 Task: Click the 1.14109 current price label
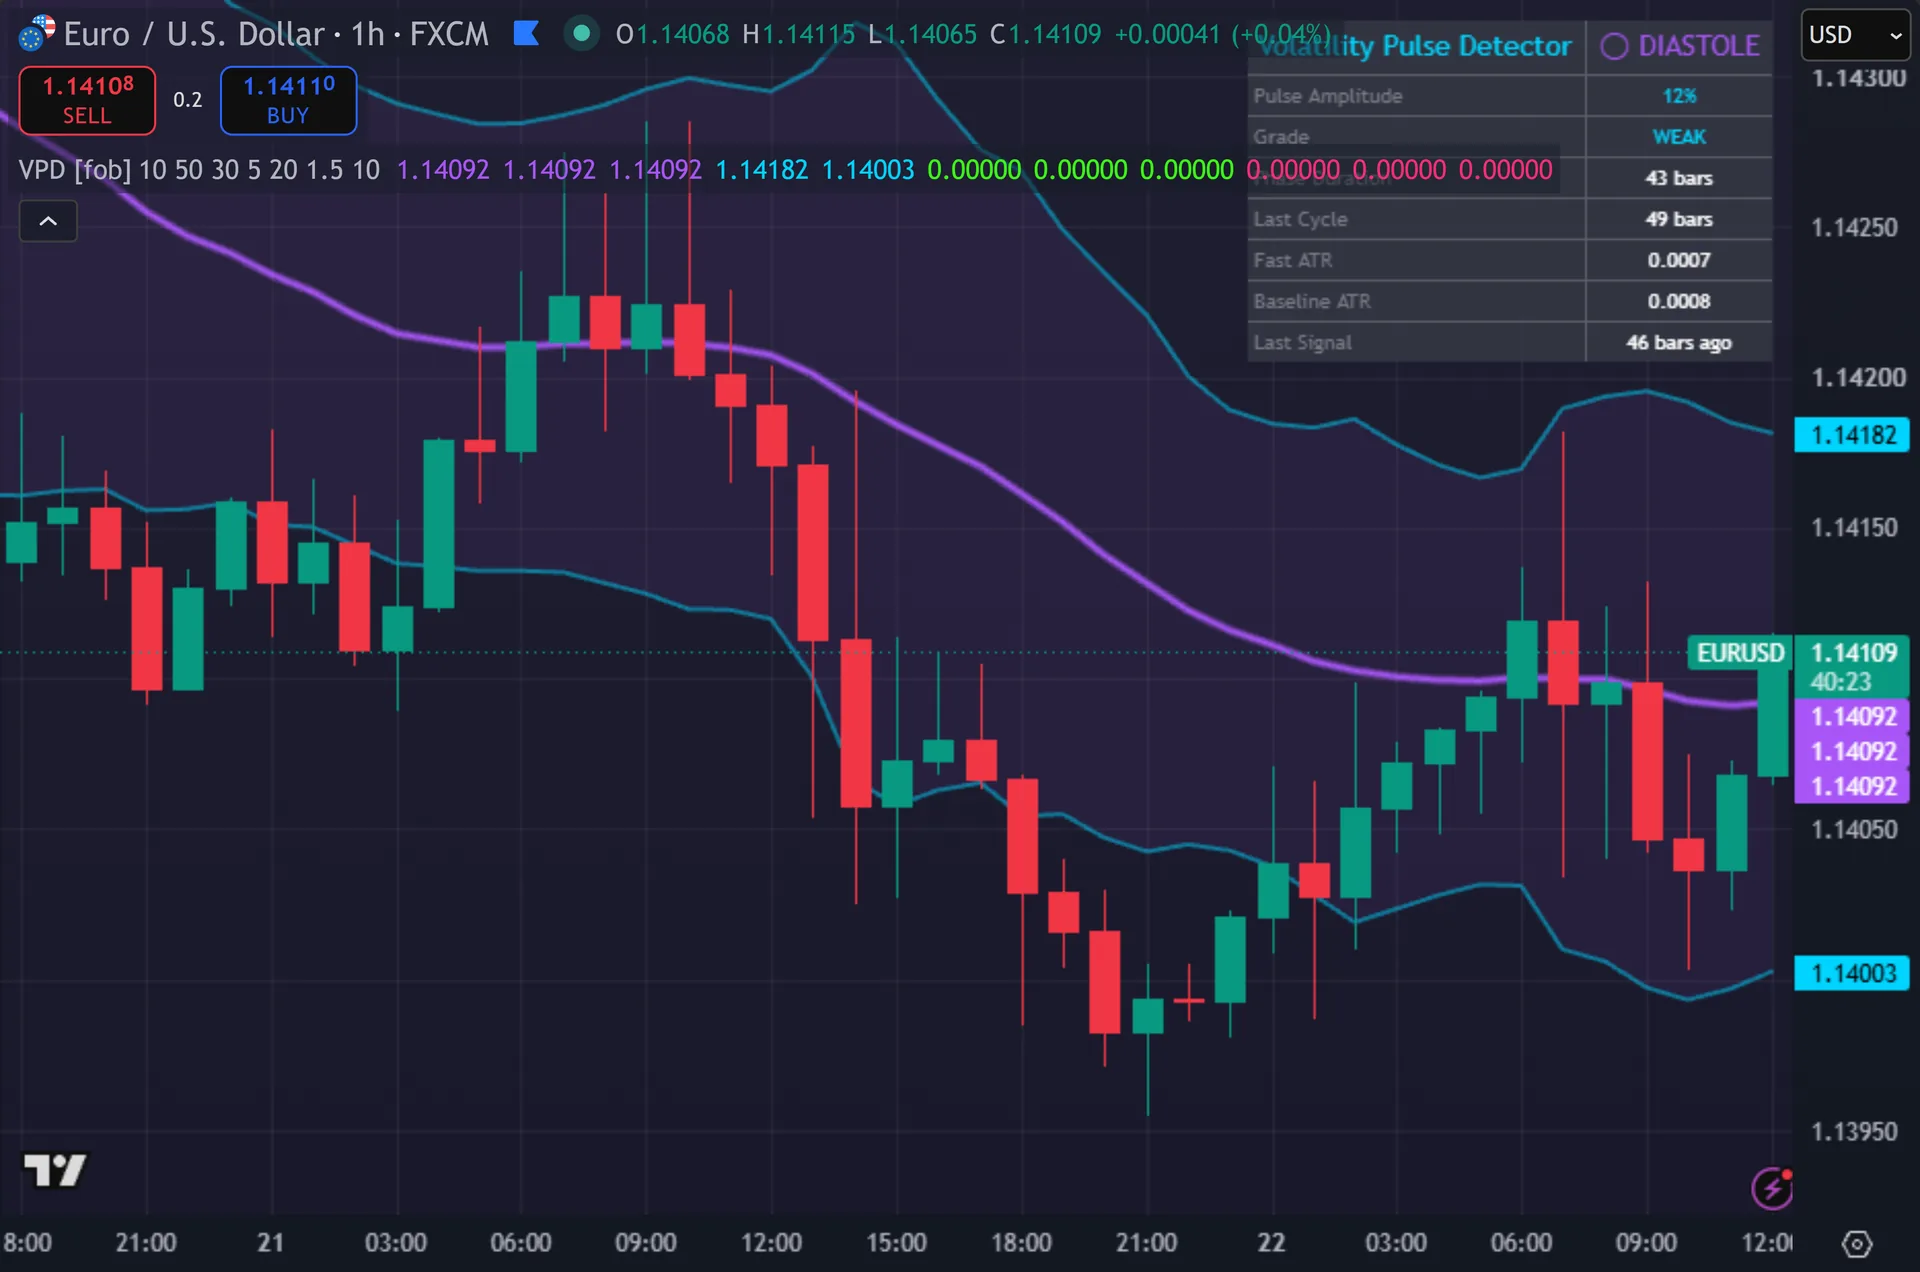(x=1853, y=653)
